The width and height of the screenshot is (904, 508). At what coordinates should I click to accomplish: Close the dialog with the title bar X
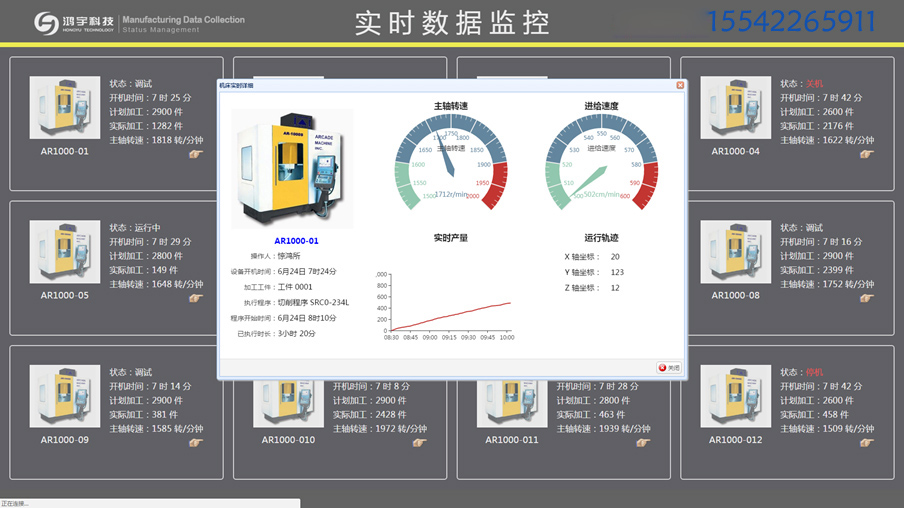tap(680, 86)
